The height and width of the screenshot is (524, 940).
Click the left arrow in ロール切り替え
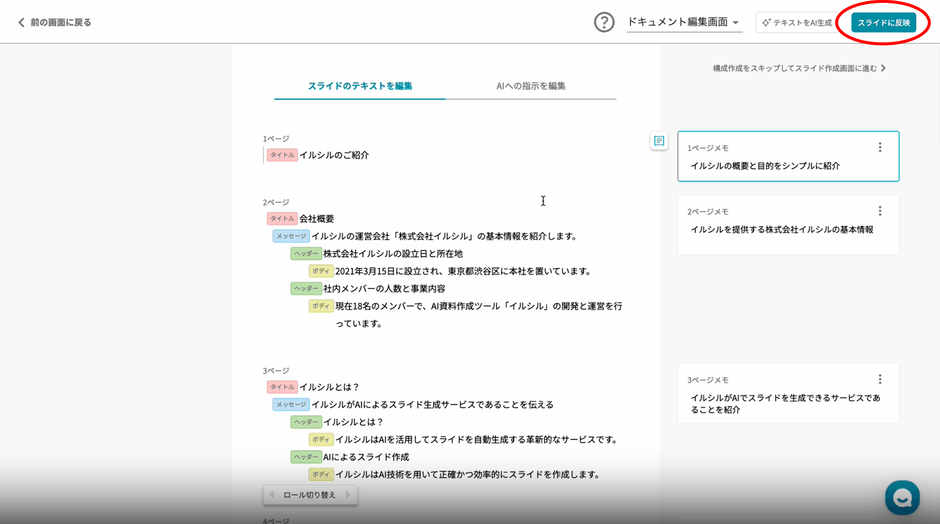[272, 495]
